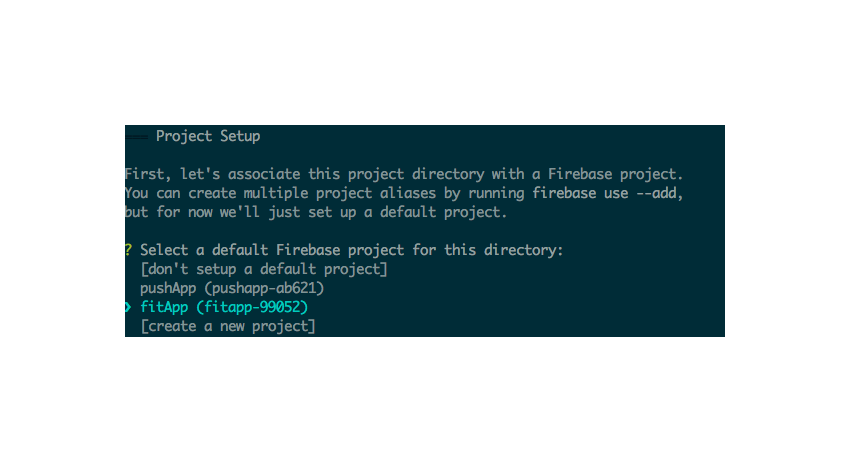Click the fitapp-99052 project ID
This screenshot has height=462, width=850.
[255, 307]
